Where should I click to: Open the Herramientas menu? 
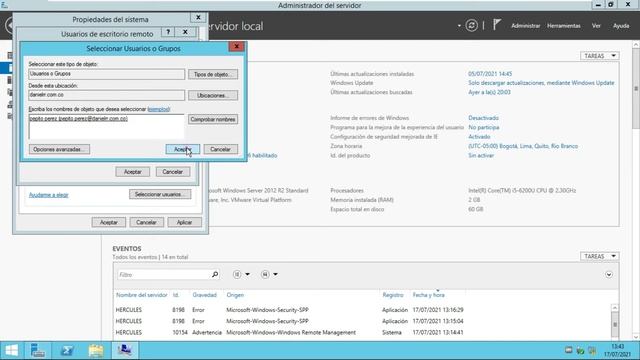pyautogui.click(x=564, y=26)
